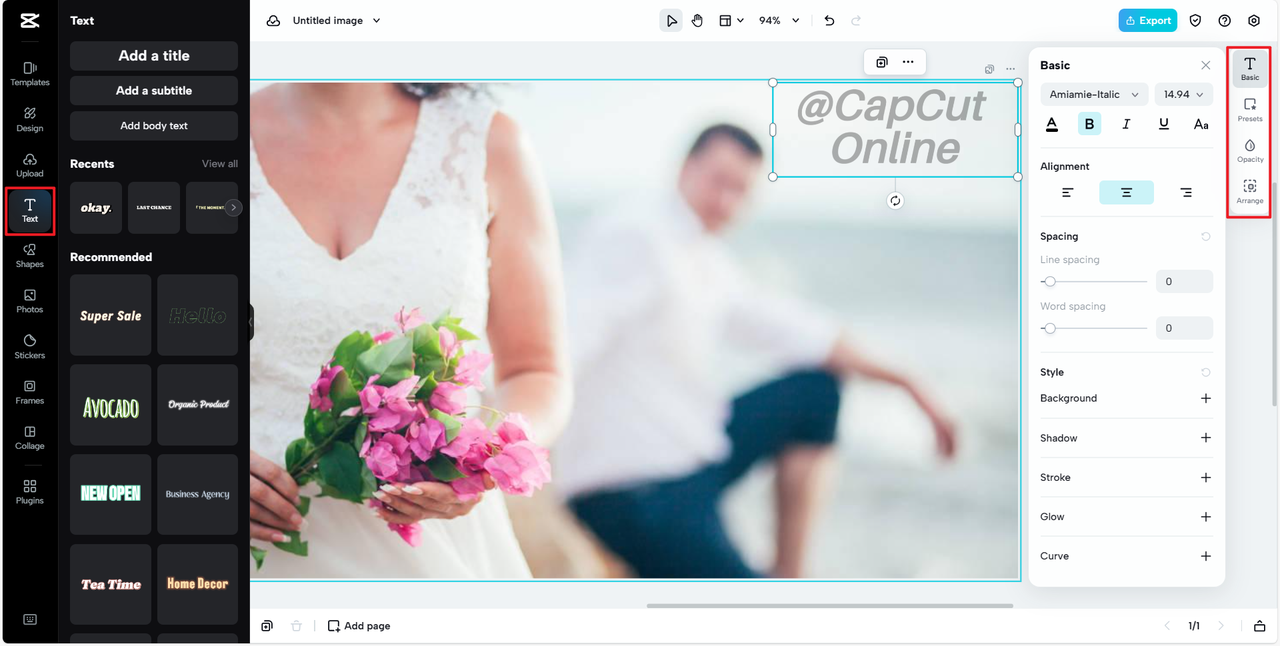Click the Export button
The width and height of the screenshot is (1280, 646).
tap(1147, 20)
